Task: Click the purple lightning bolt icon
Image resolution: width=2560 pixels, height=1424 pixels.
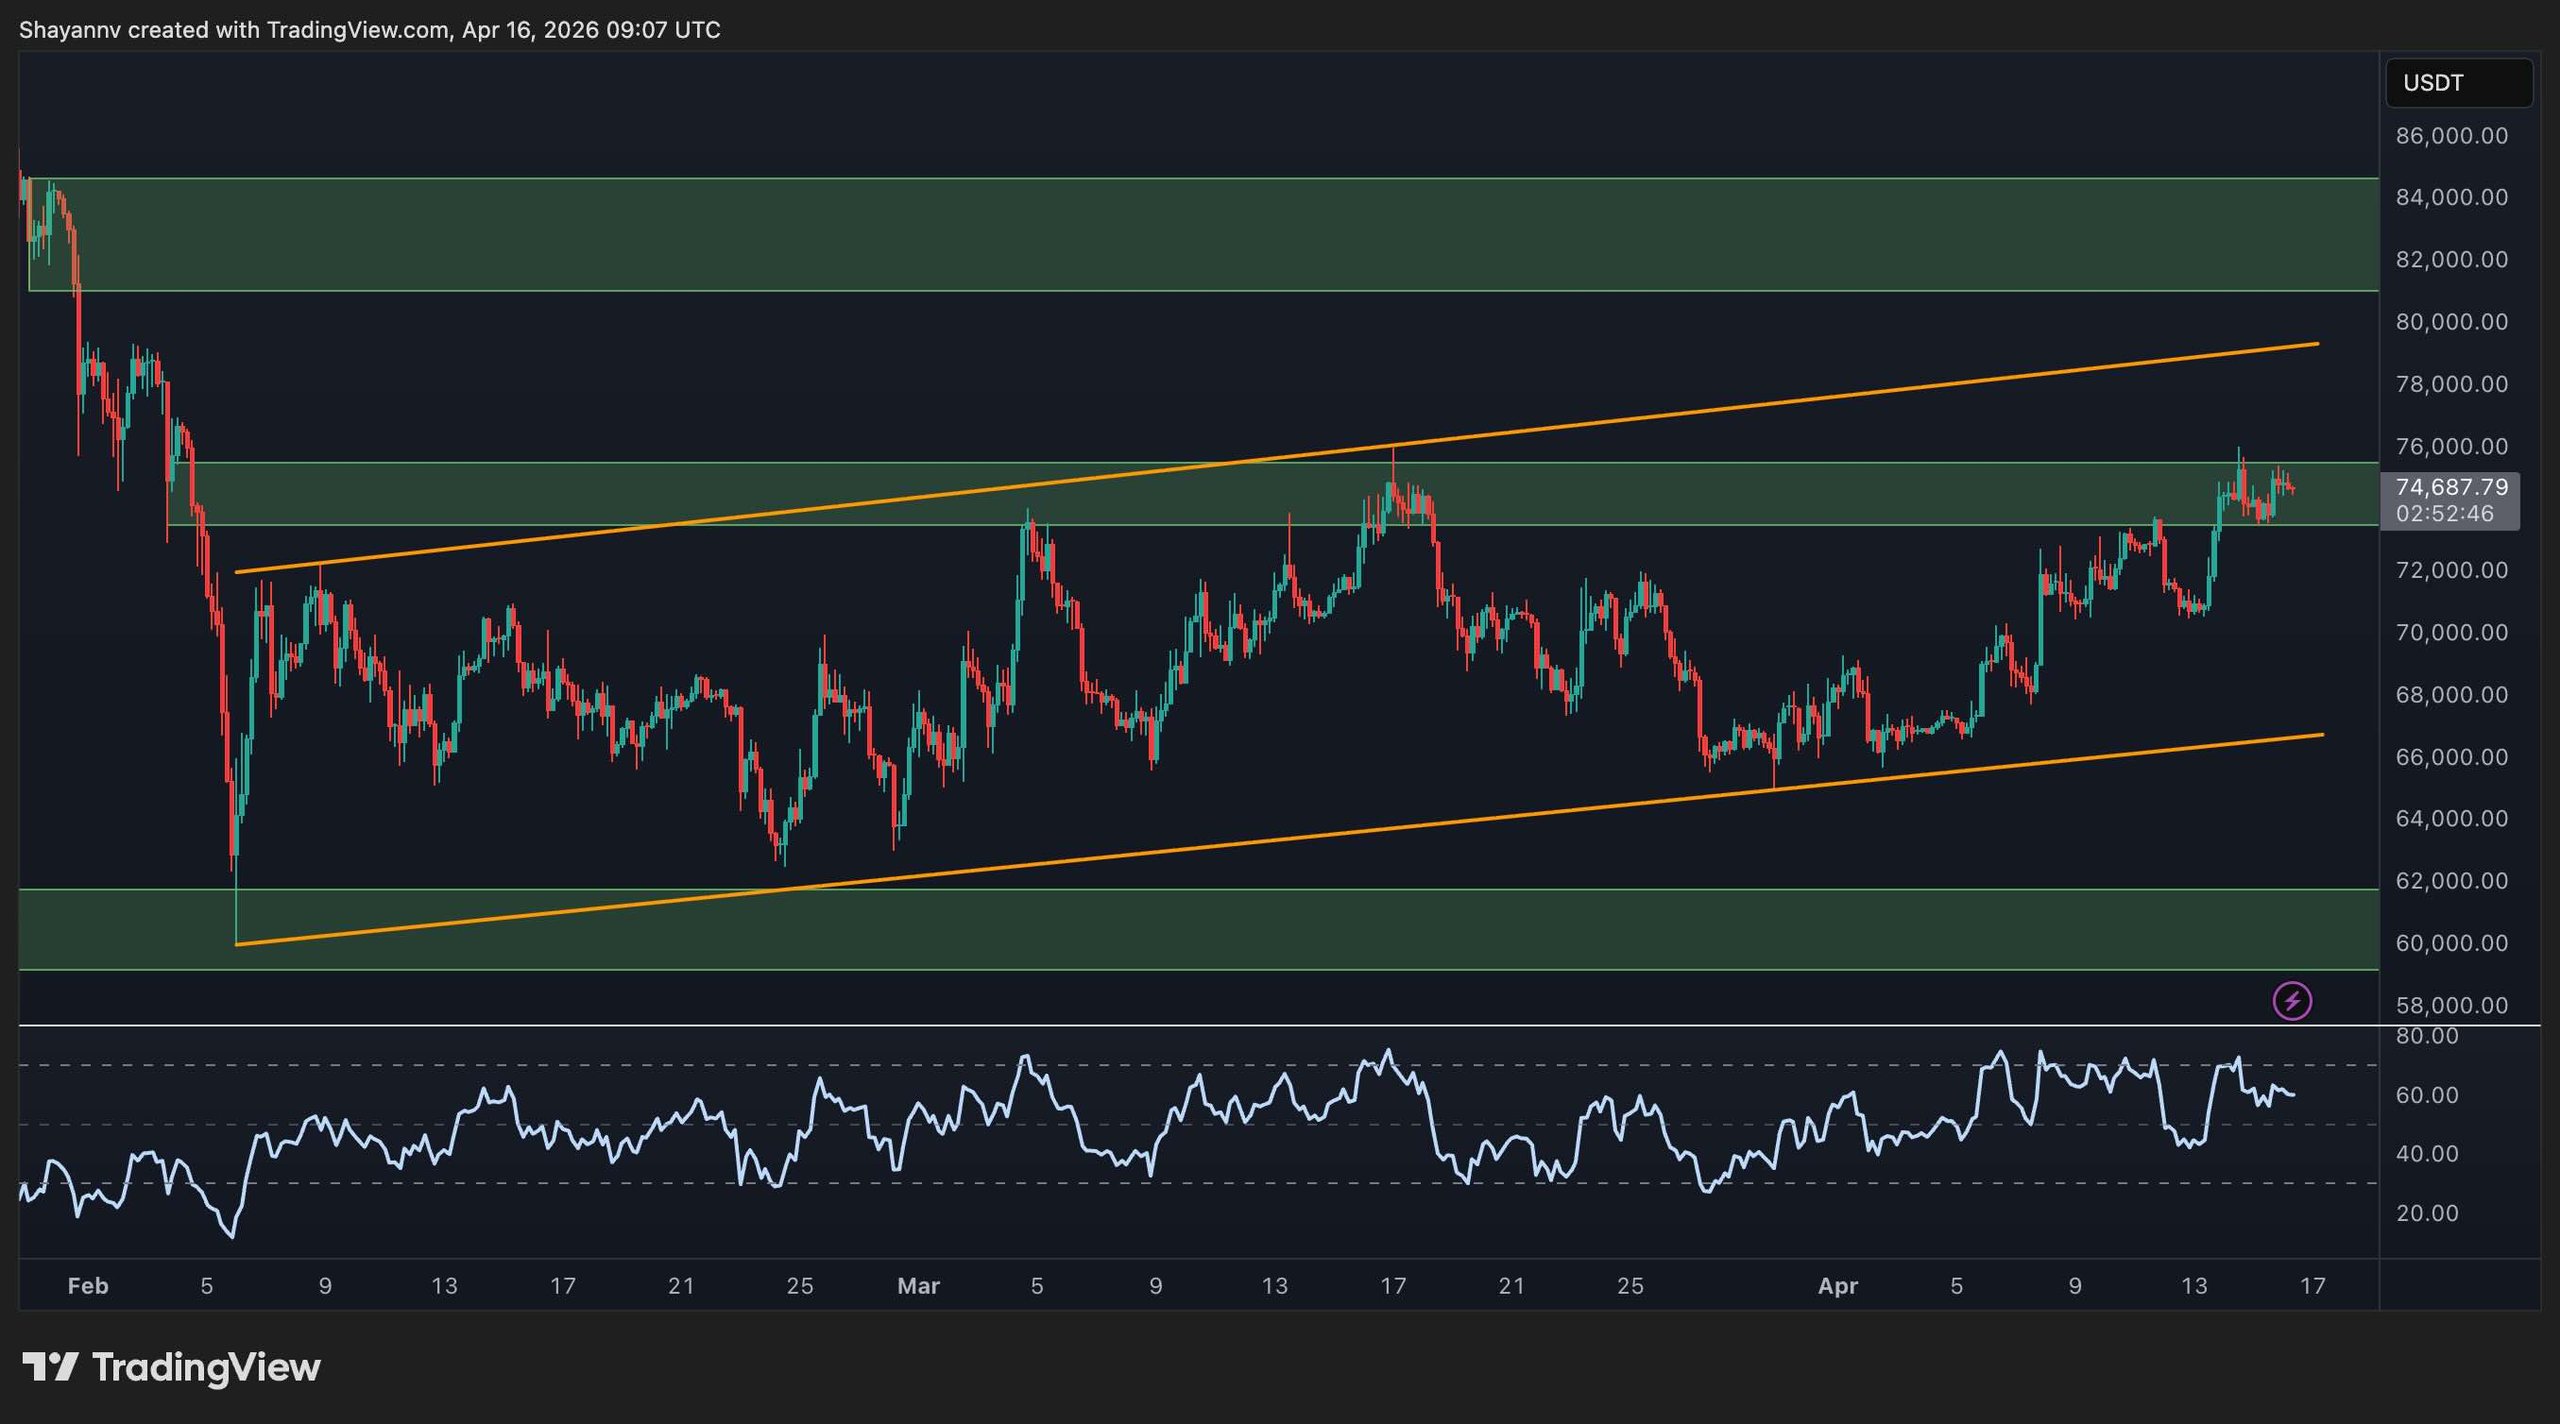Action: tap(2292, 1001)
